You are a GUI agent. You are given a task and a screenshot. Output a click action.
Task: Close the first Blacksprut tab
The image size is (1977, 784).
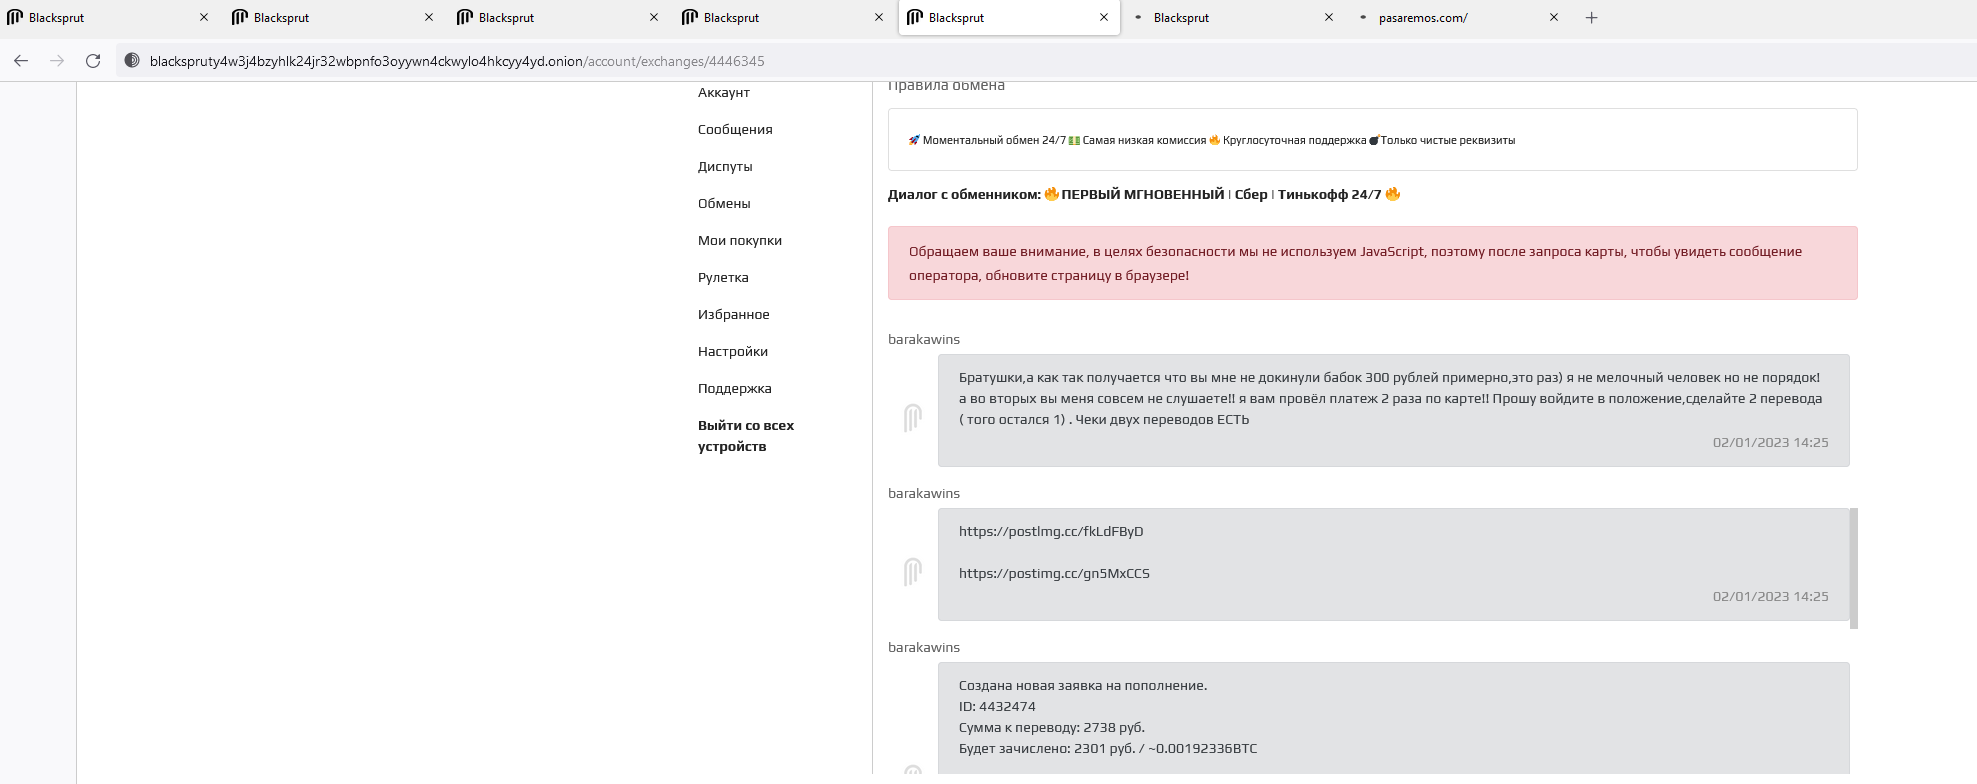(x=204, y=17)
